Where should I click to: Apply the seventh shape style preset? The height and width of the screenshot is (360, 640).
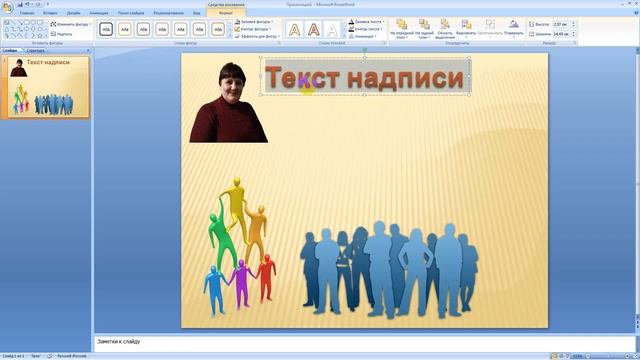218,29
